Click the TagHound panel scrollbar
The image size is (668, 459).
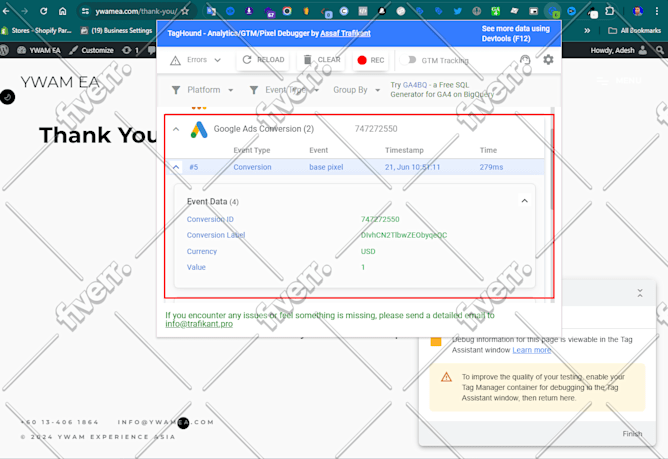[x=552, y=169]
